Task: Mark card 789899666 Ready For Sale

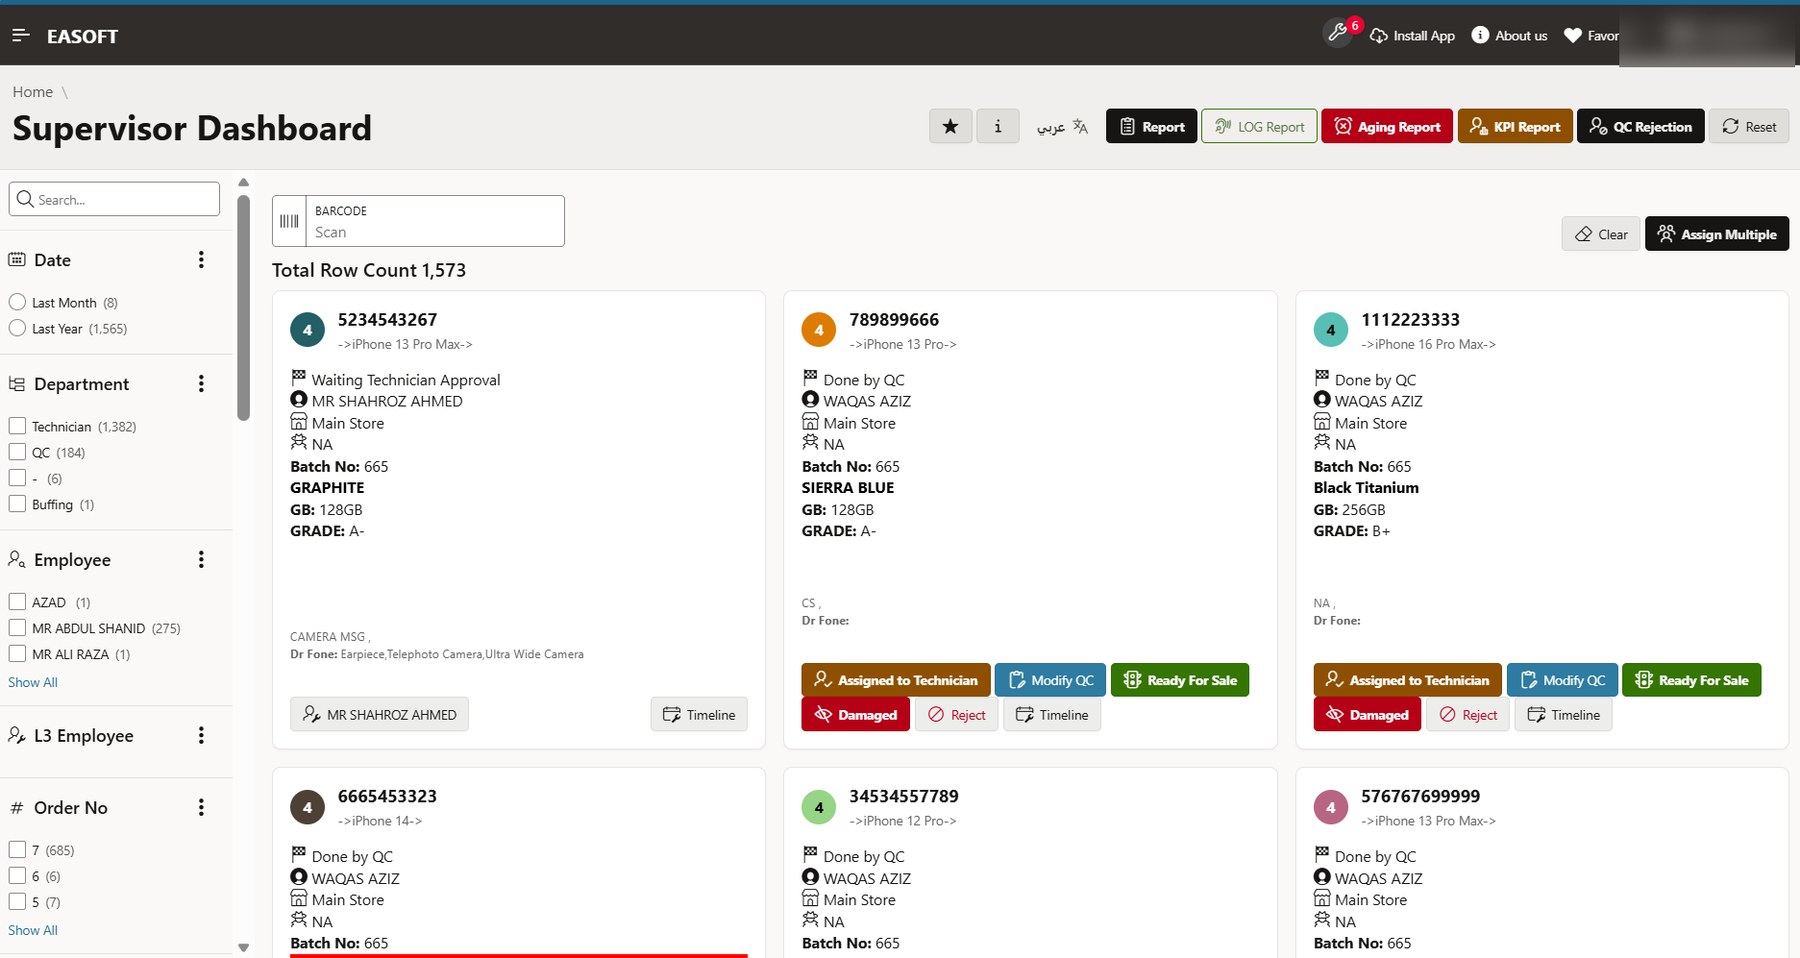Action: click(x=1180, y=680)
